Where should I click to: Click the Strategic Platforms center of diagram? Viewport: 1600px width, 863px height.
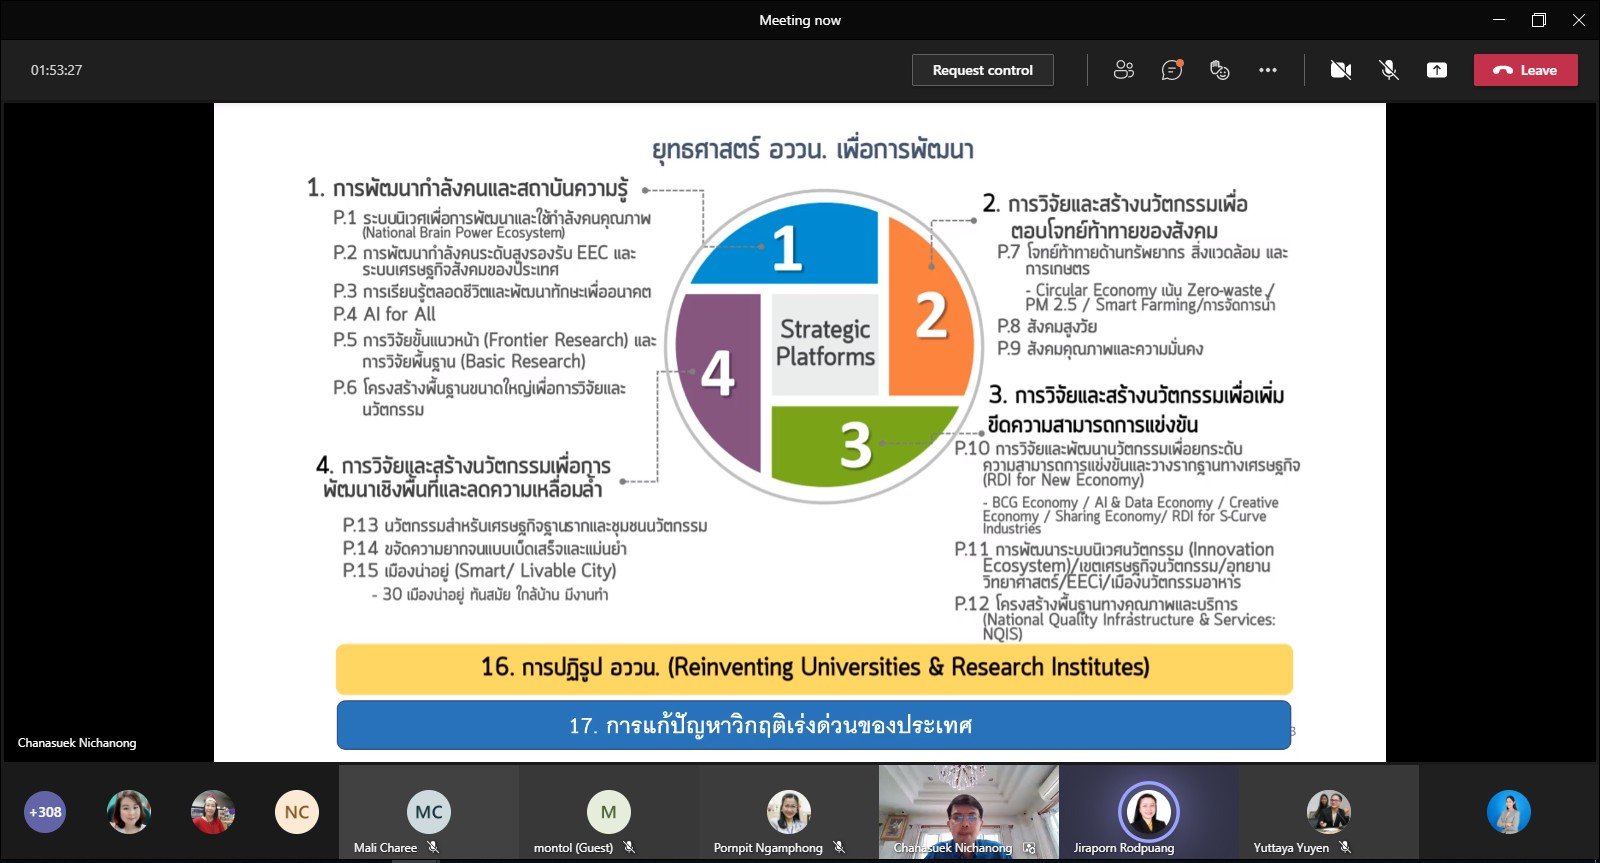click(x=825, y=343)
